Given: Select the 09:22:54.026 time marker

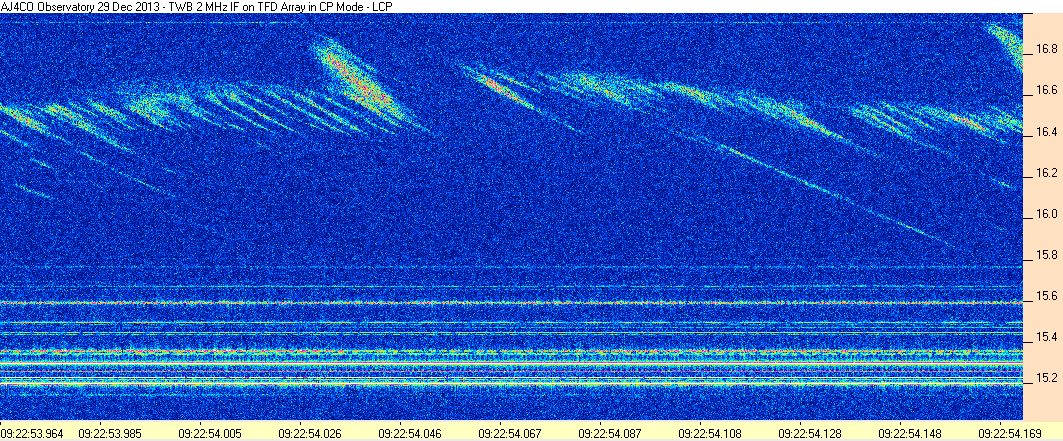Looking at the screenshot, I should tap(310, 431).
